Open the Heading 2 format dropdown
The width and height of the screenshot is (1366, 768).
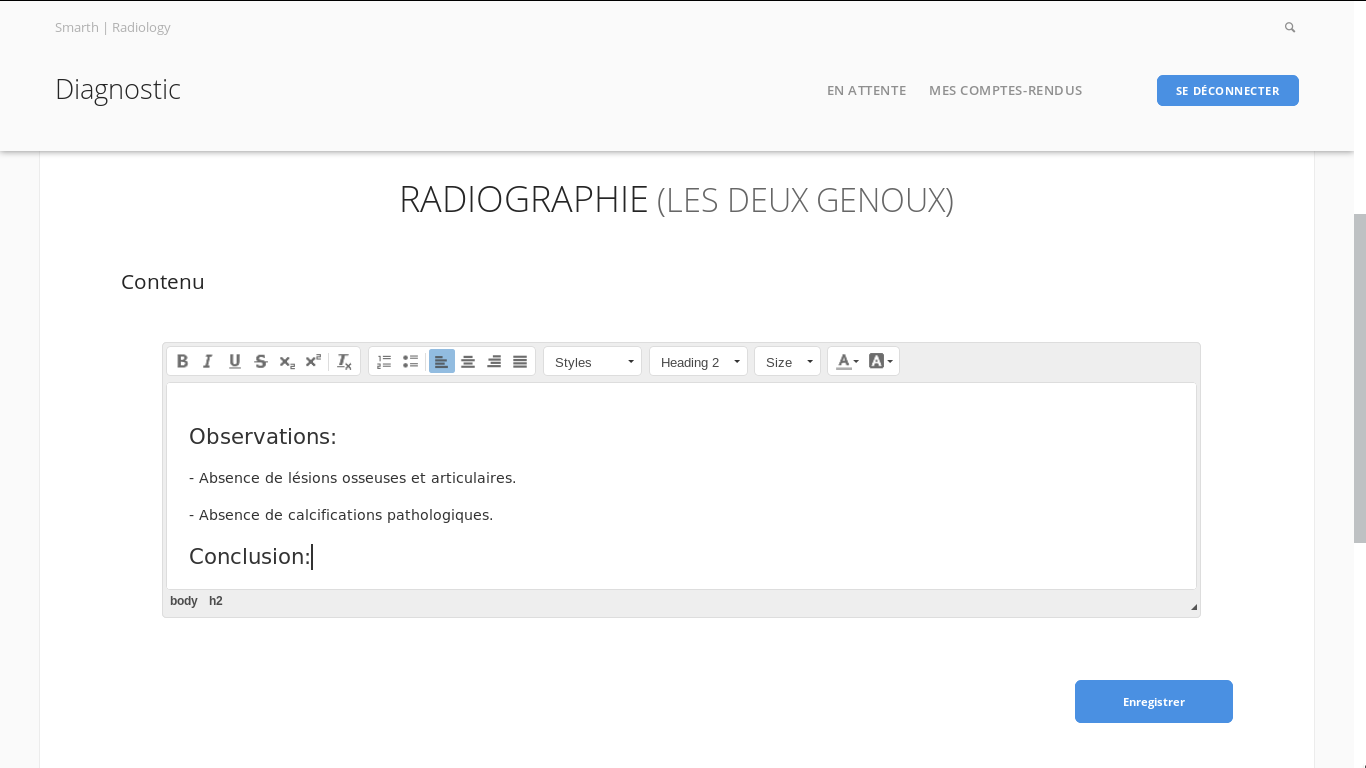point(698,361)
